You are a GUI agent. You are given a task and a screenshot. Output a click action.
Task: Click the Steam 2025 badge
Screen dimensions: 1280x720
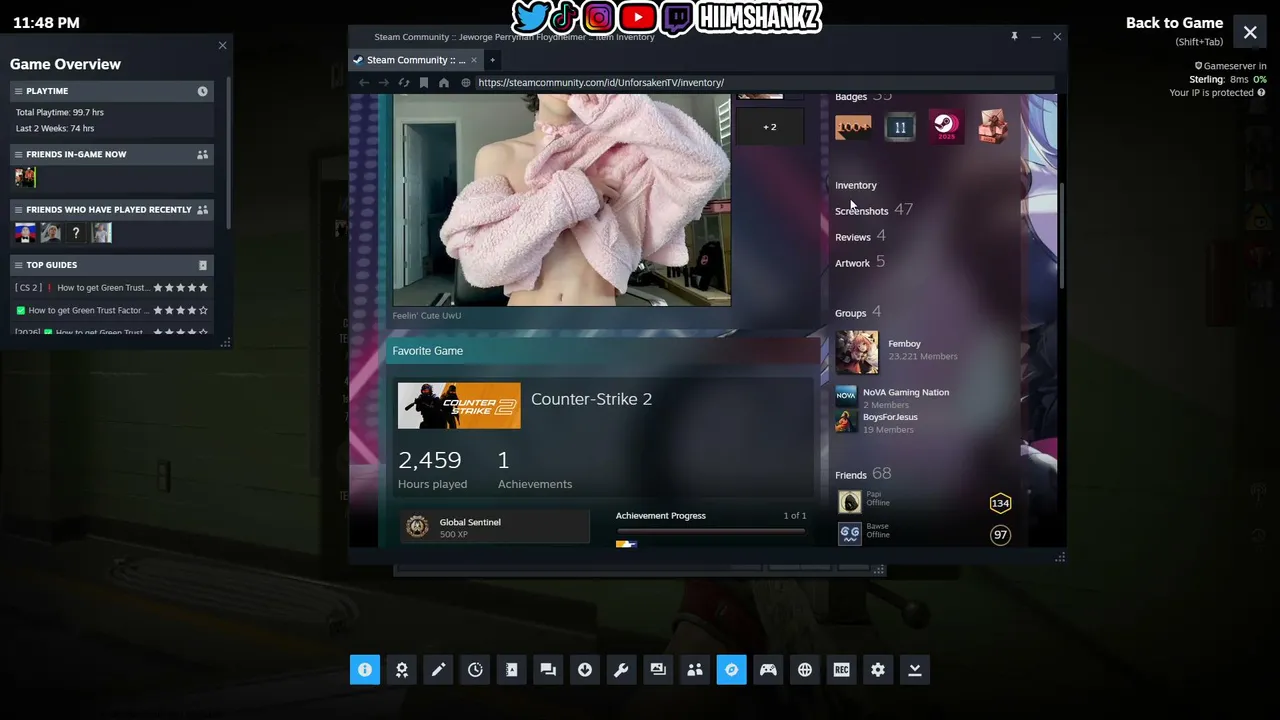click(x=946, y=127)
